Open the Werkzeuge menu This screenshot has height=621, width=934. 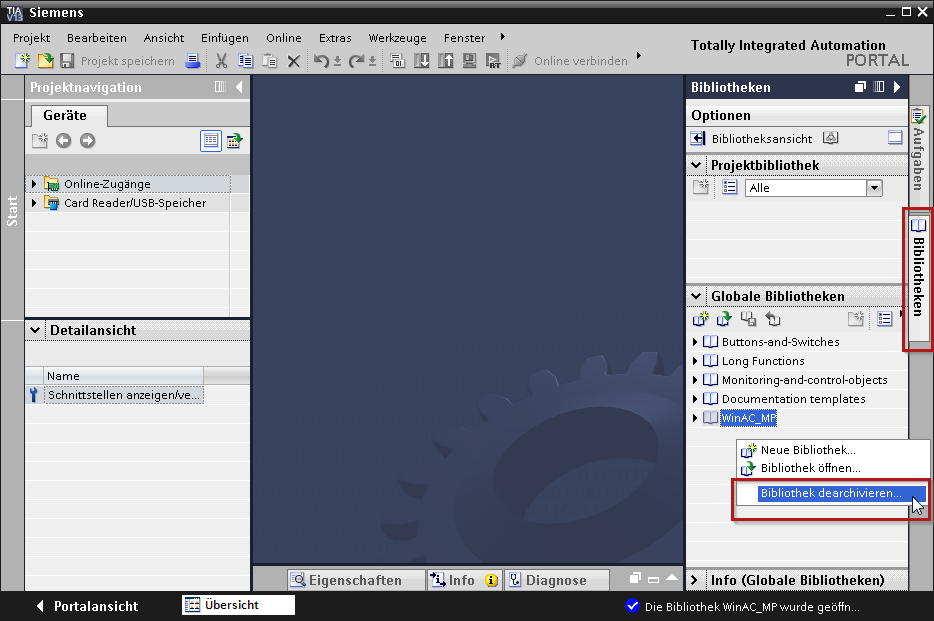click(397, 38)
